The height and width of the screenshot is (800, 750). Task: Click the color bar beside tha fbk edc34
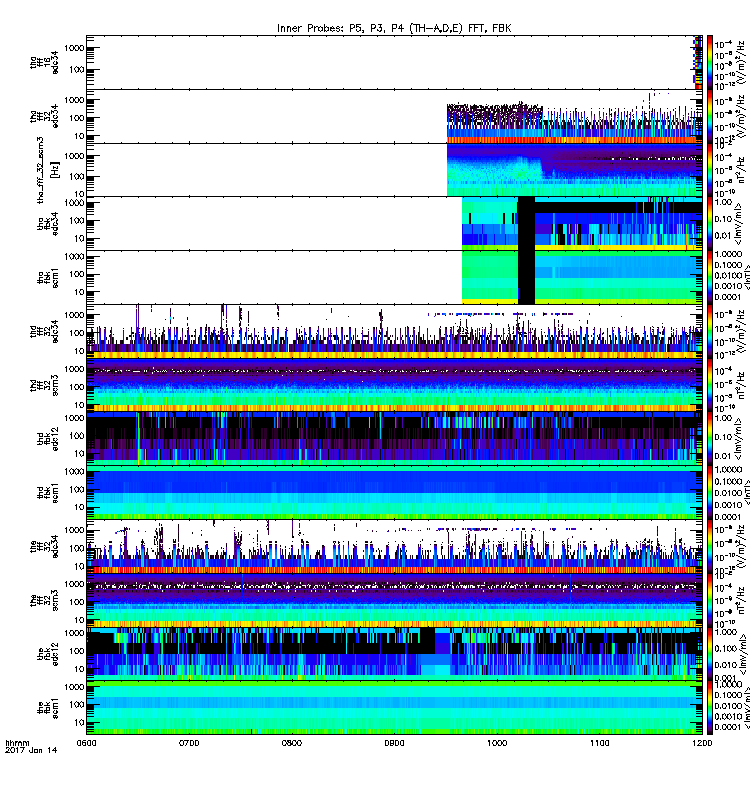710,224
